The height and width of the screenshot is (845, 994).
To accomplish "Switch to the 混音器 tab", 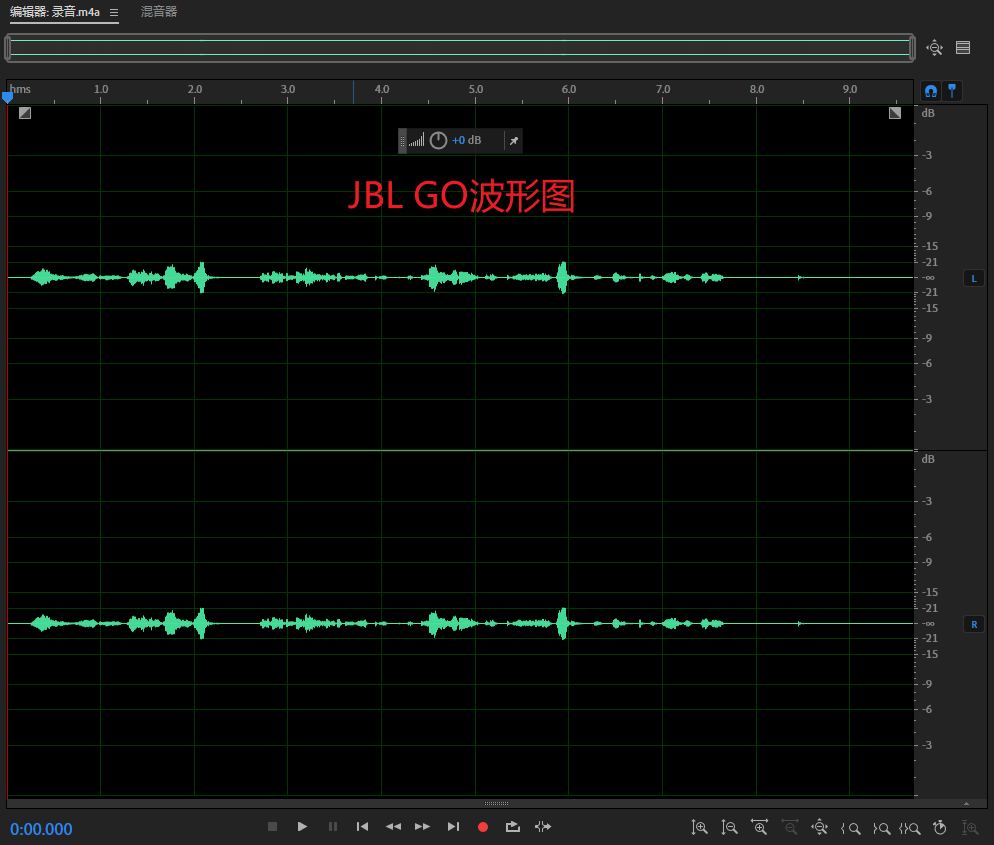I will (x=158, y=12).
